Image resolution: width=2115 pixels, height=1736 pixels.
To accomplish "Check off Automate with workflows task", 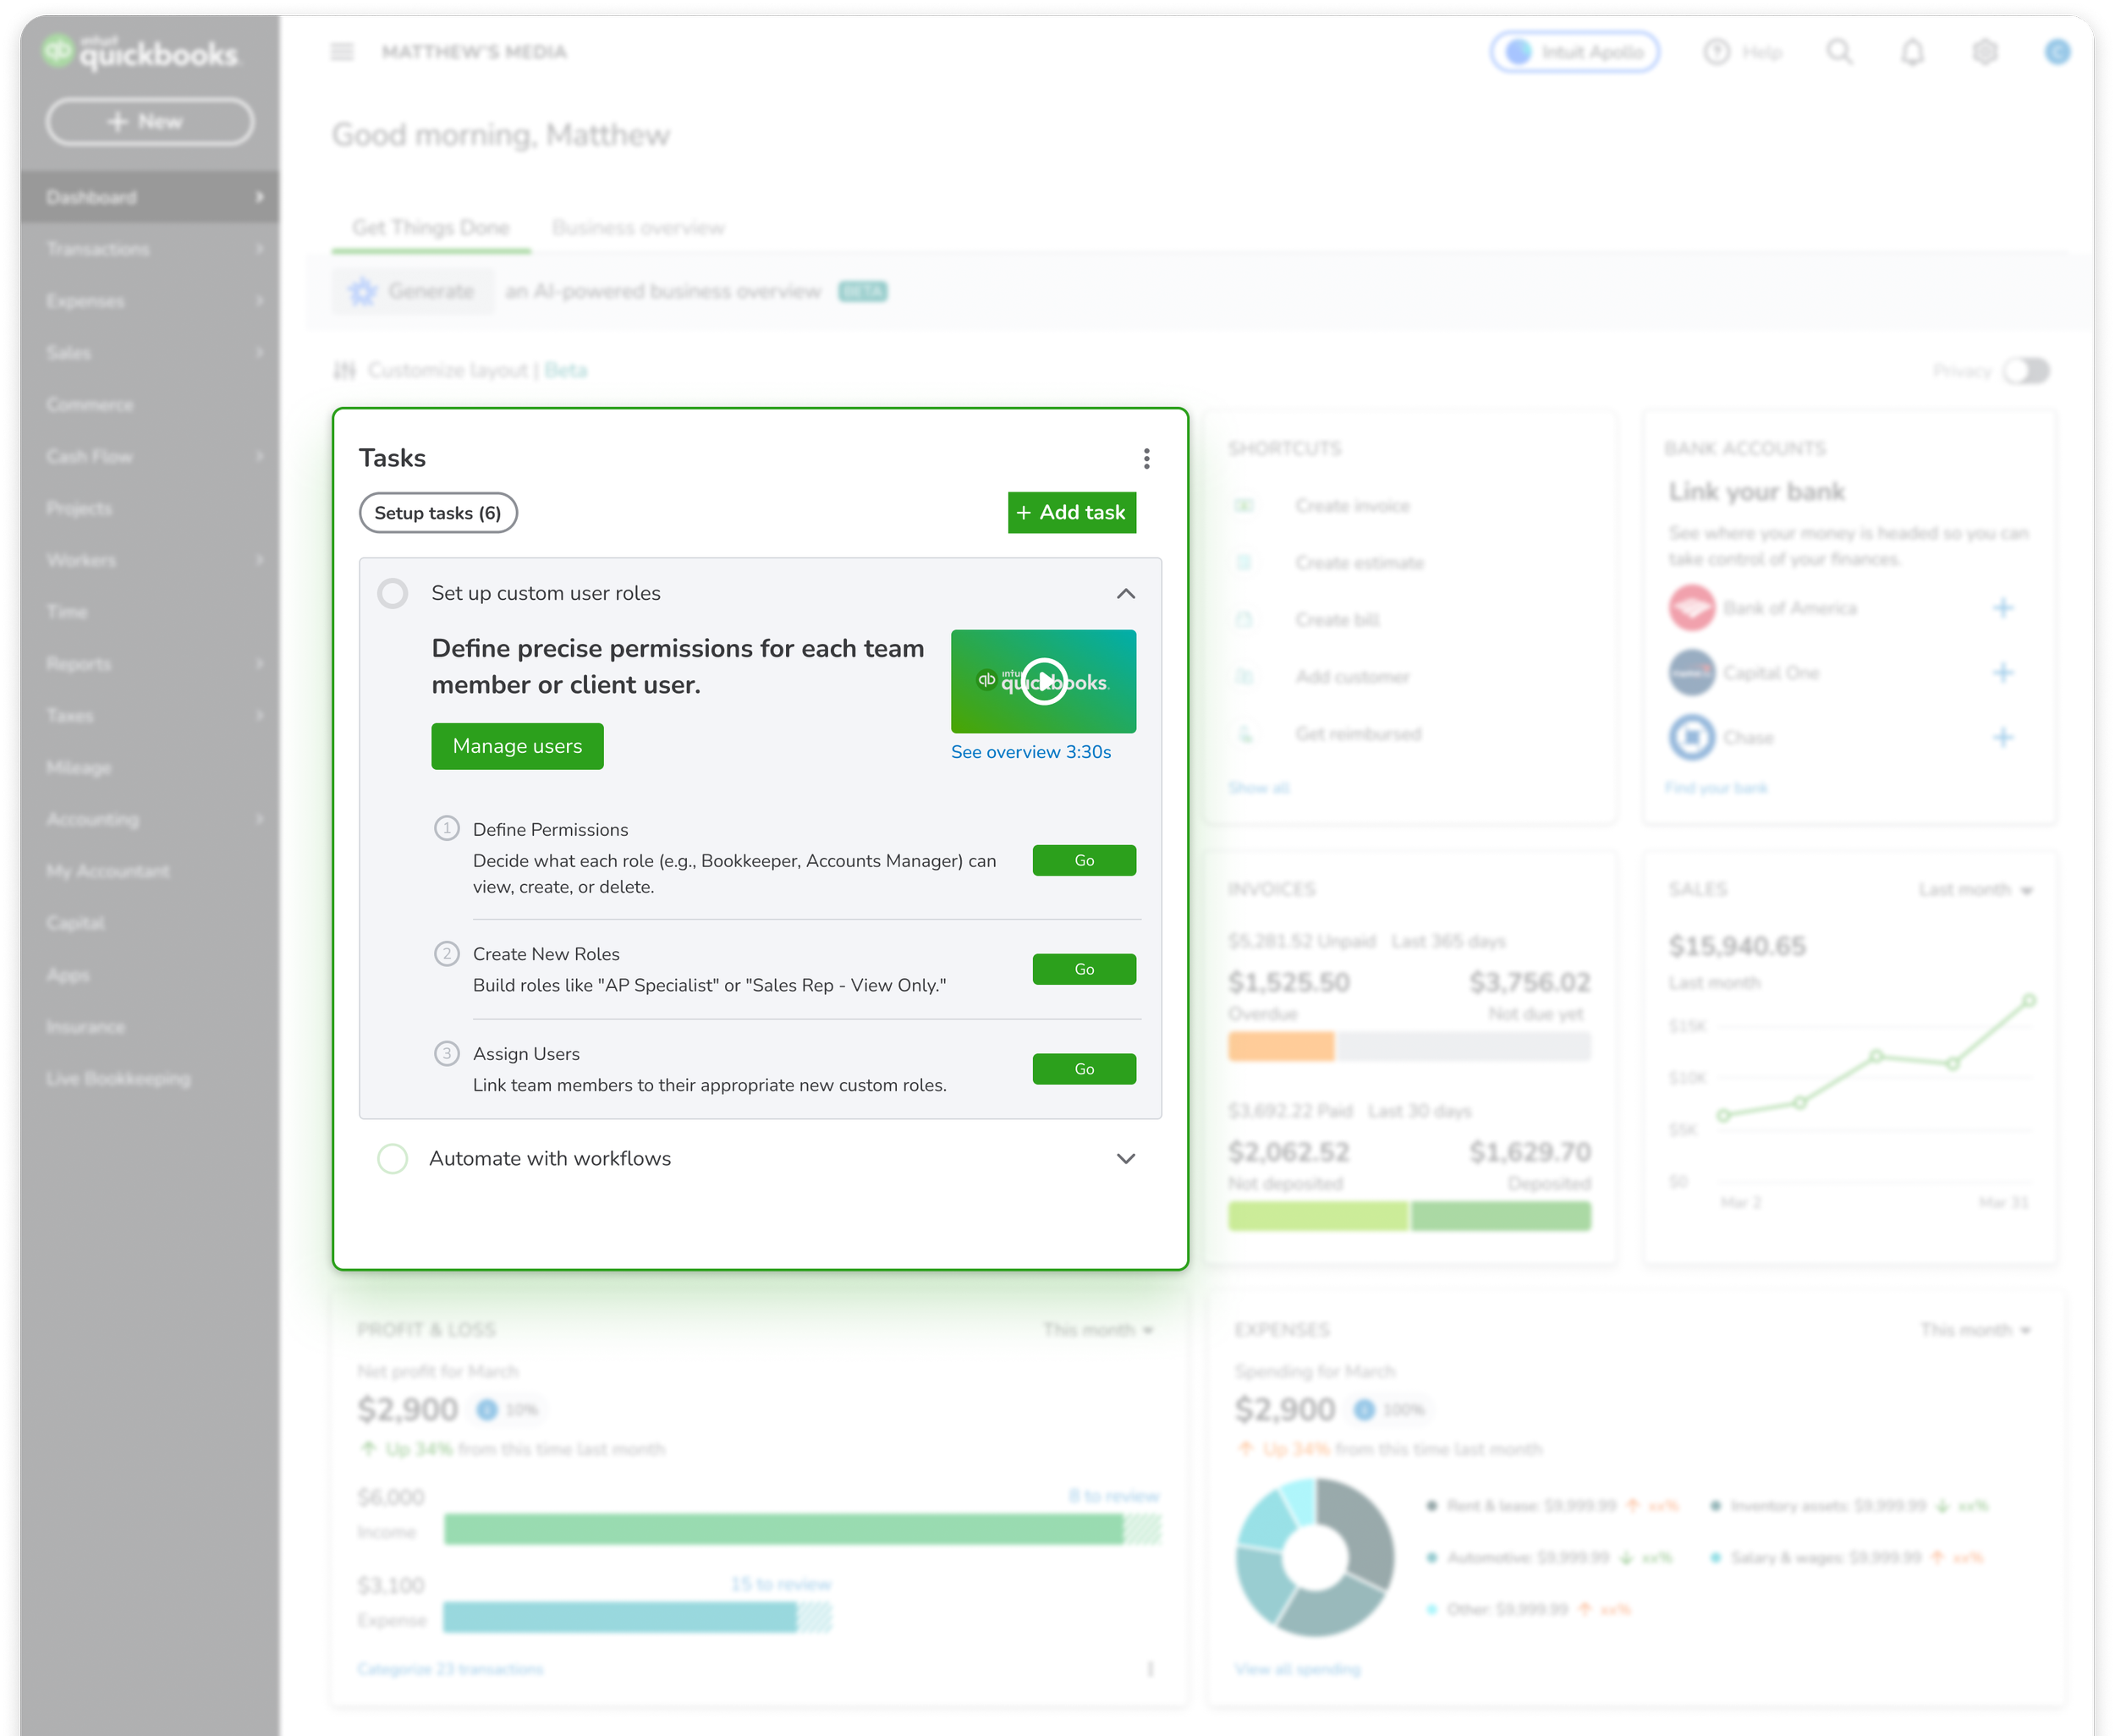I will click(392, 1158).
